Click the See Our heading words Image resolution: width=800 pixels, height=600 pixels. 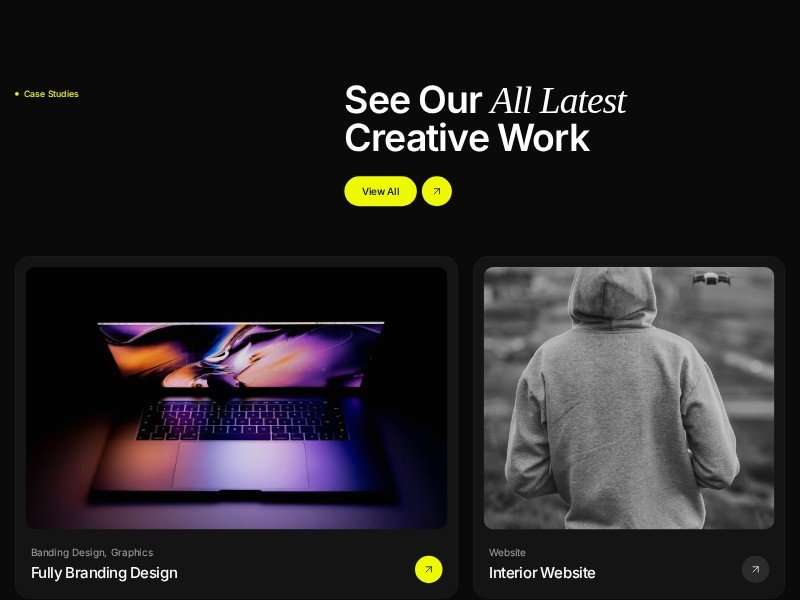click(413, 100)
